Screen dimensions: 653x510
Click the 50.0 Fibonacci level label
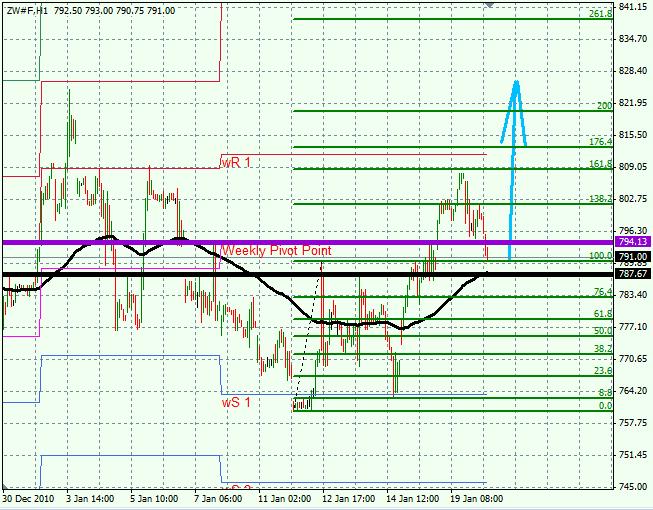603,331
